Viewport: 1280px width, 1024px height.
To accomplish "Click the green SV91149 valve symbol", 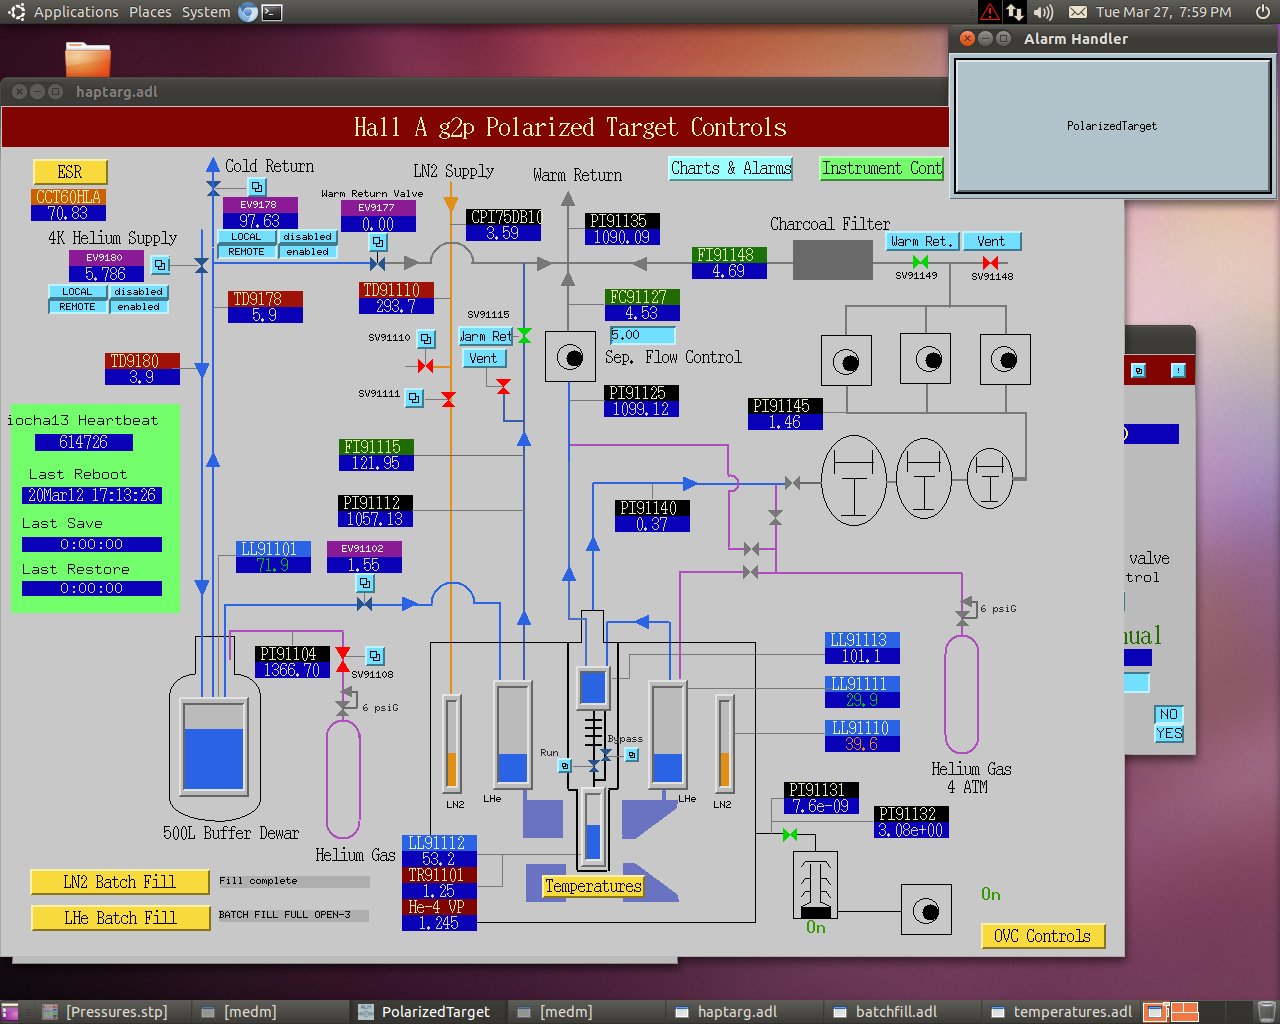I will coord(920,262).
